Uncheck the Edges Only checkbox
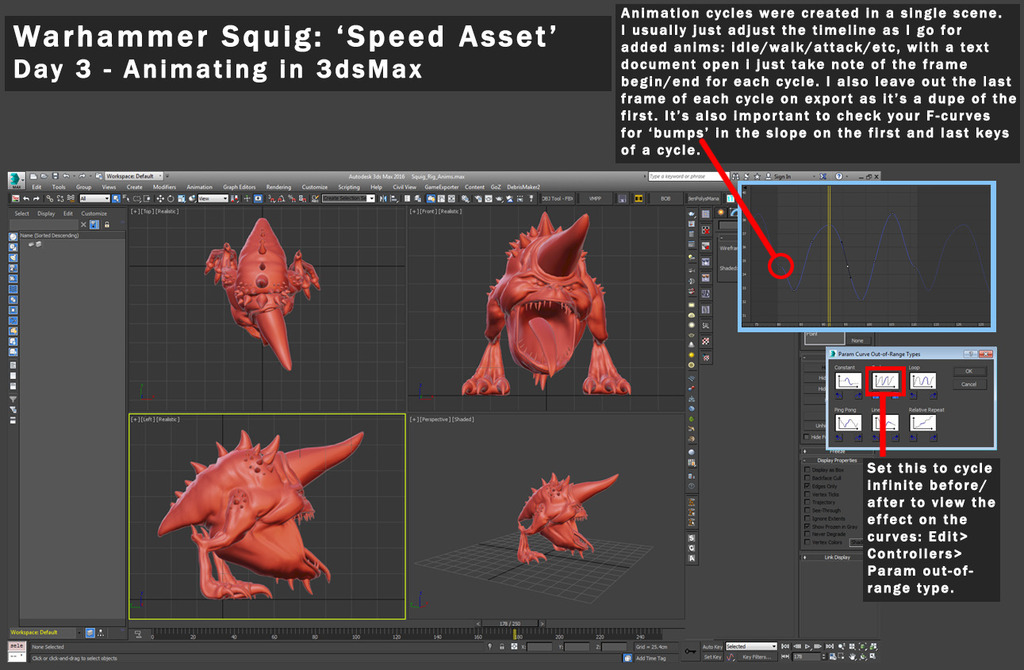 pos(807,486)
